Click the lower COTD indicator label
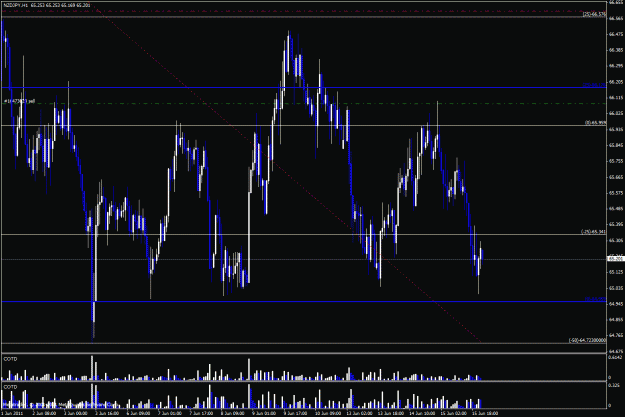The image size is (625, 417). click(x=10, y=387)
